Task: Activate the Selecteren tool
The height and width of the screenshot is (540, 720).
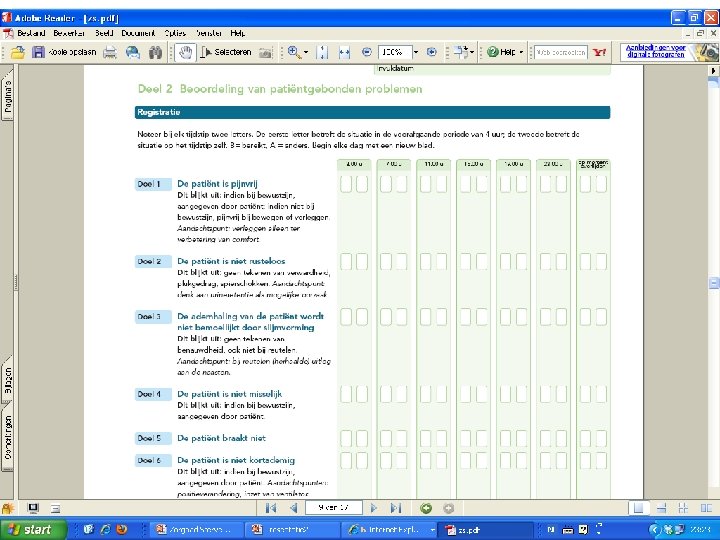Action: (226, 52)
